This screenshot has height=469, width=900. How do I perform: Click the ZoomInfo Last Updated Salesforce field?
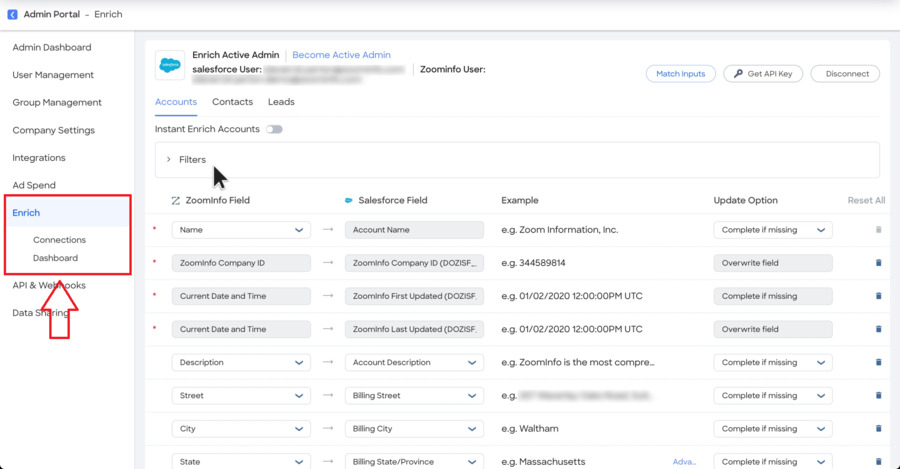click(414, 330)
